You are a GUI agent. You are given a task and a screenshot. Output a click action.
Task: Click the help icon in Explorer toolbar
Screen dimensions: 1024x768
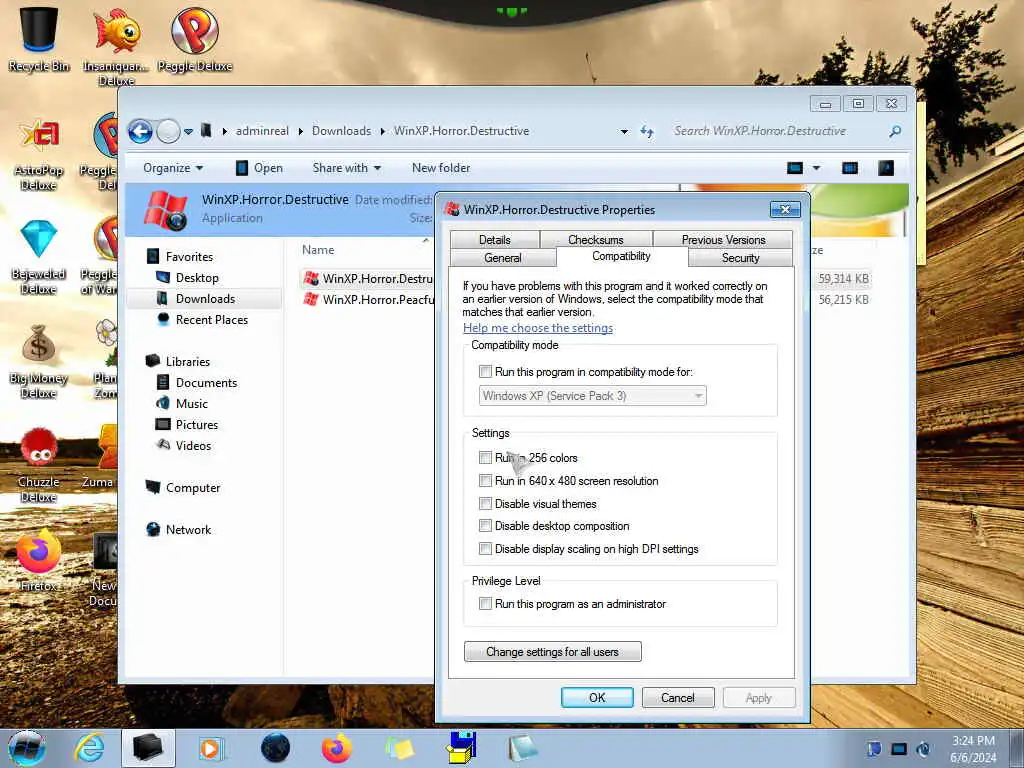(x=886, y=168)
